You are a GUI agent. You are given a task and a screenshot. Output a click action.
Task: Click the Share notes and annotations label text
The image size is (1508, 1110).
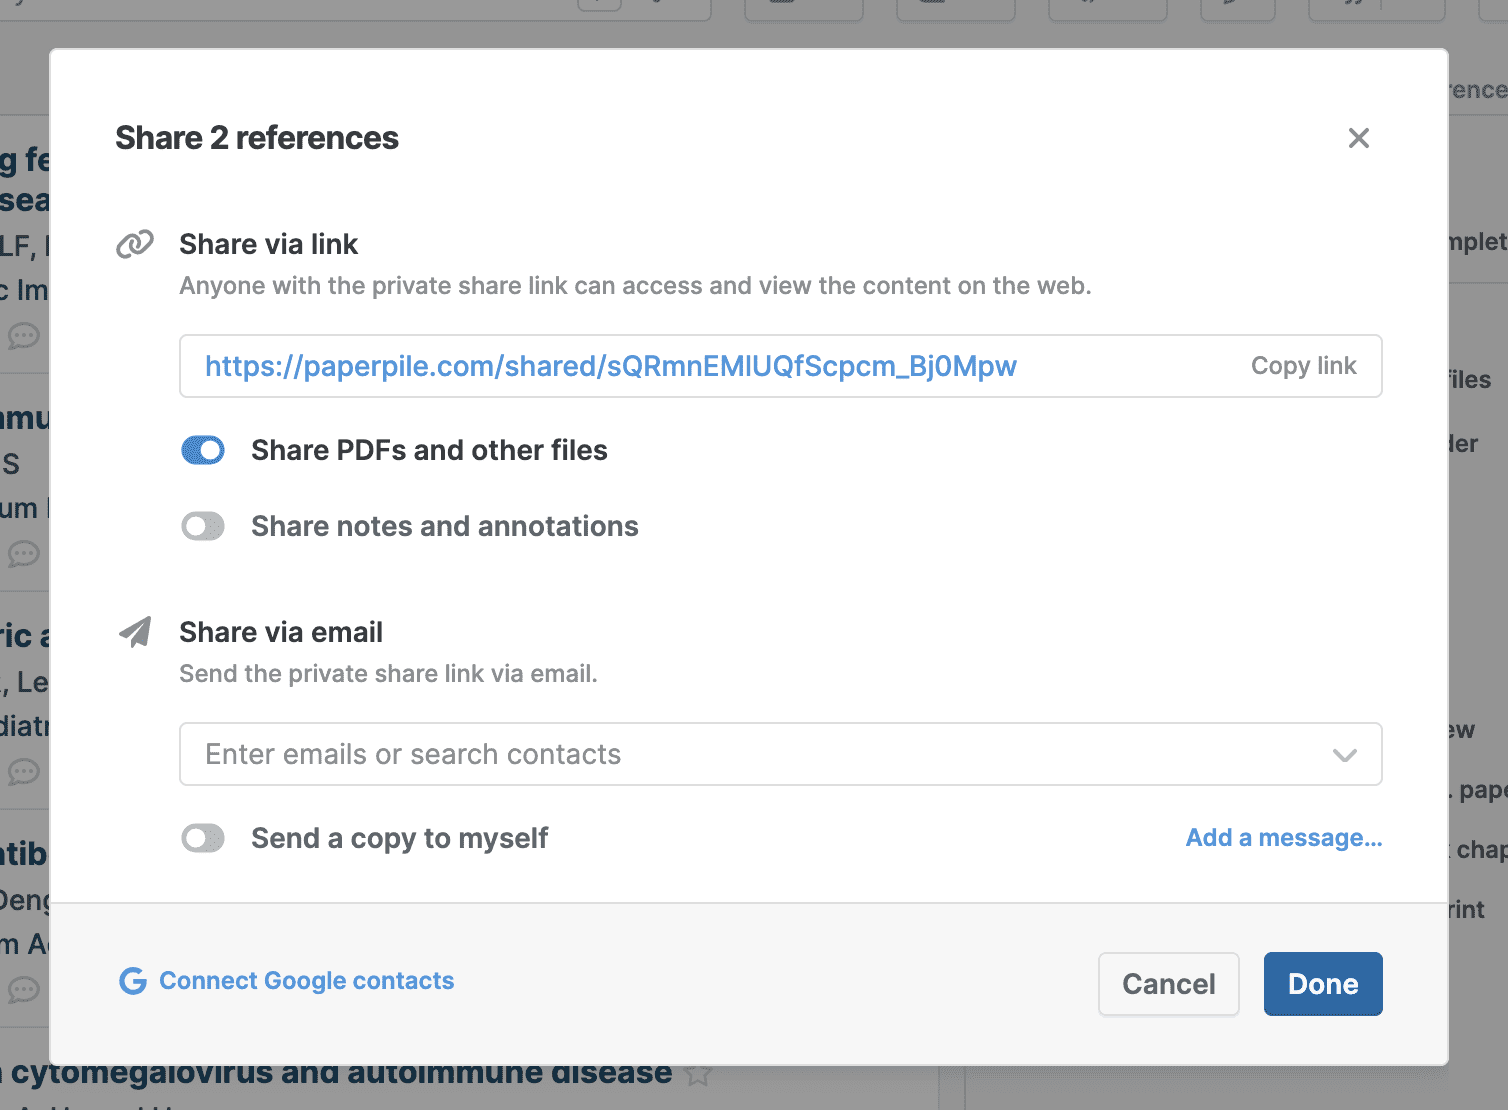[444, 526]
